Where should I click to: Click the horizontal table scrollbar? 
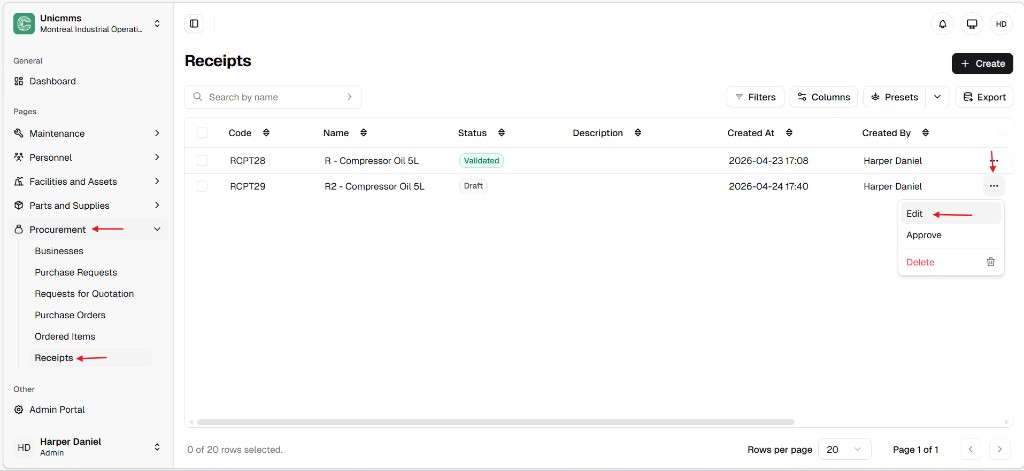496,422
